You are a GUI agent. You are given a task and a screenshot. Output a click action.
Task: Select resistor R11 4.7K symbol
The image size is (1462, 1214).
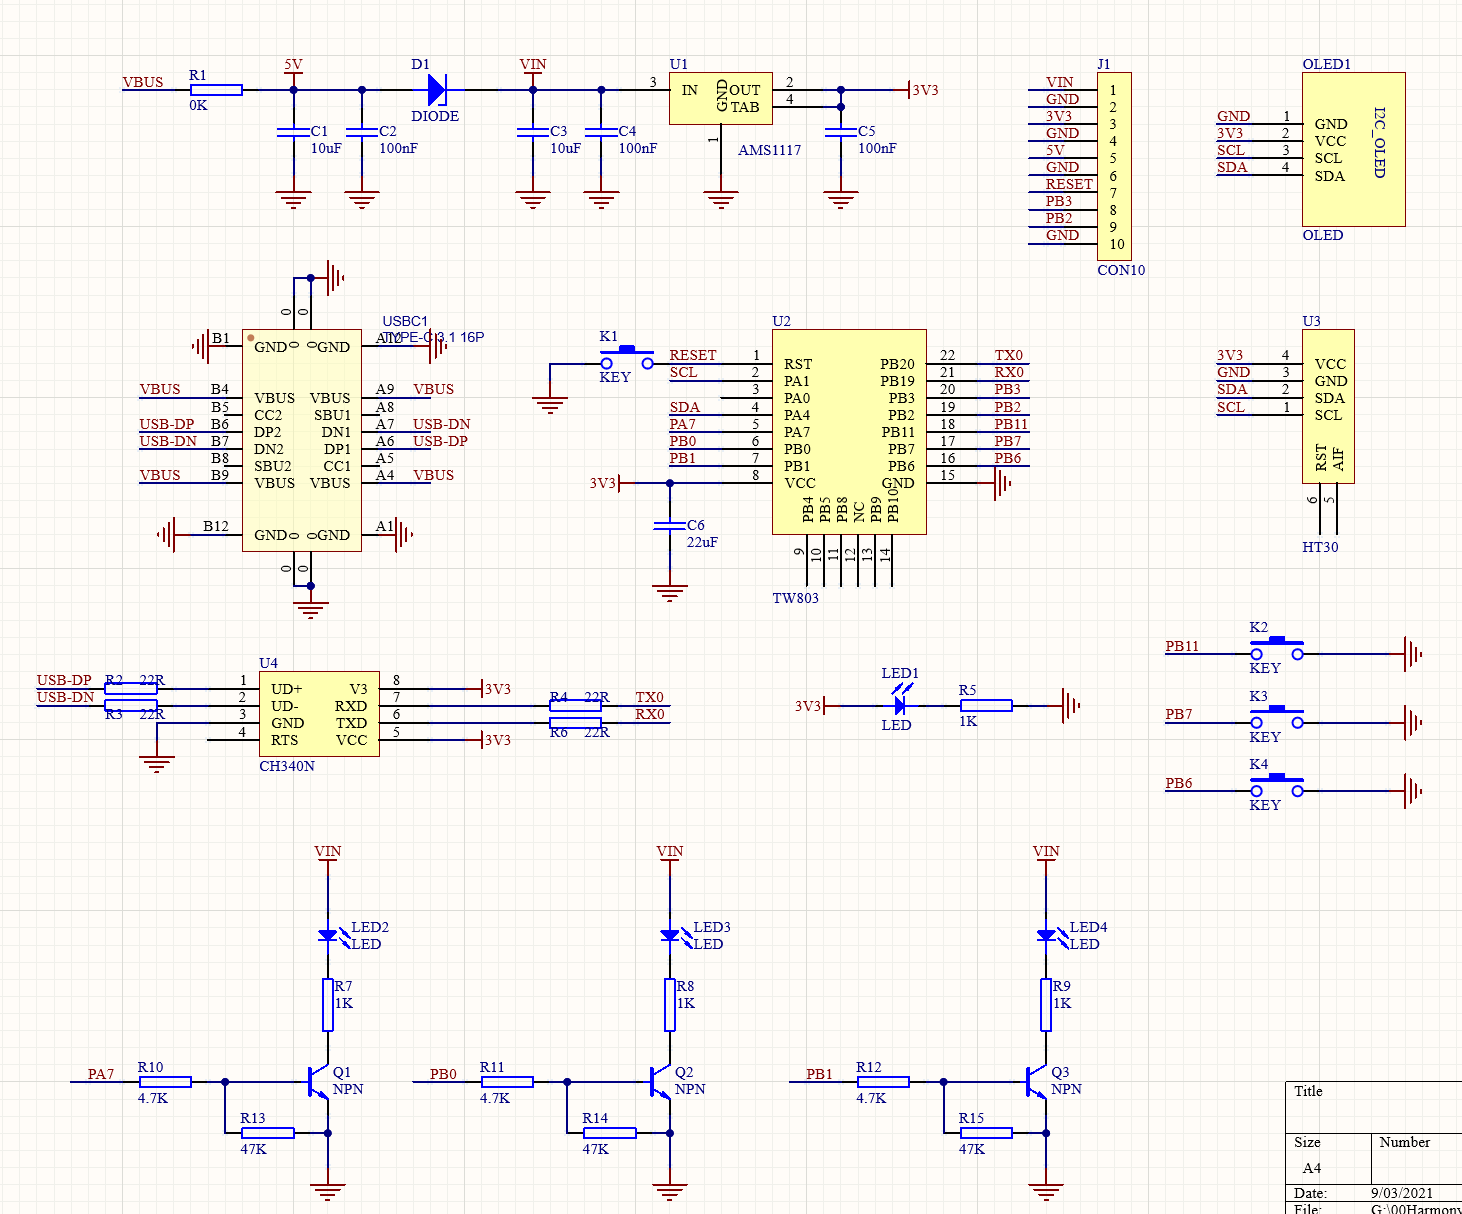point(507,1081)
